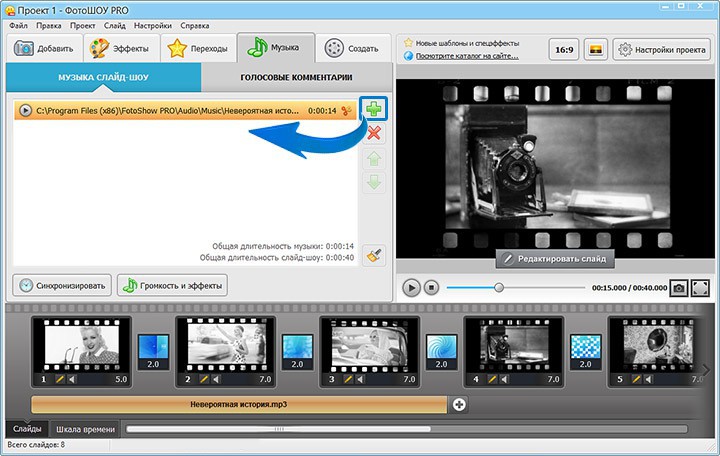Toggle sound on slide 5
This screenshot has height=456, width=720.
coord(649,379)
